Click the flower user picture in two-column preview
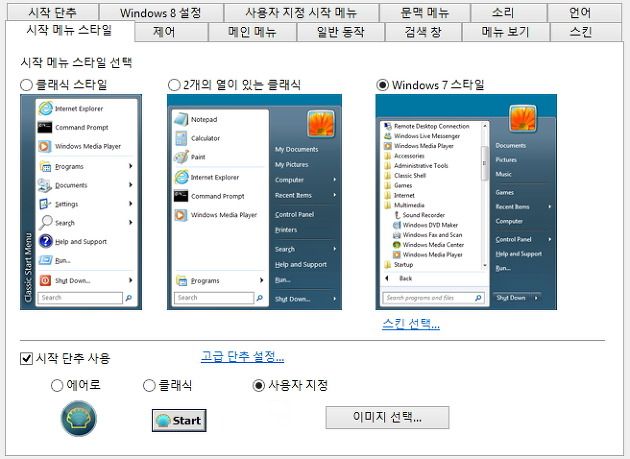Viewport: 630px width, 459px height. click(321, 124)
